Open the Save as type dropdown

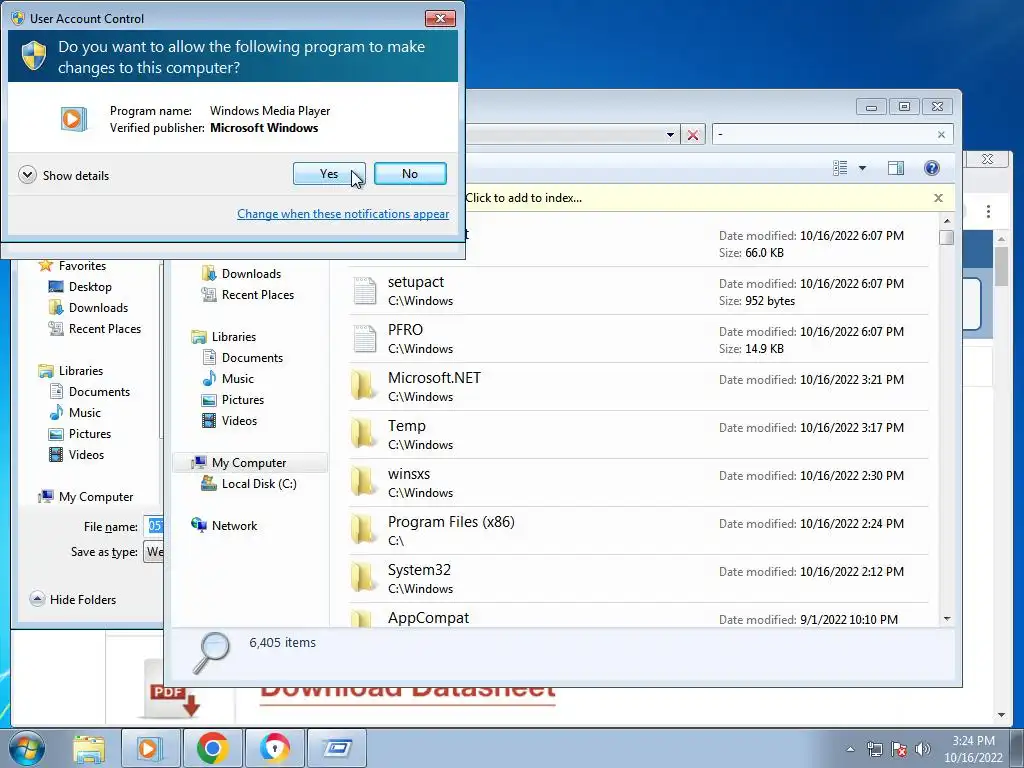pos(154,552)
